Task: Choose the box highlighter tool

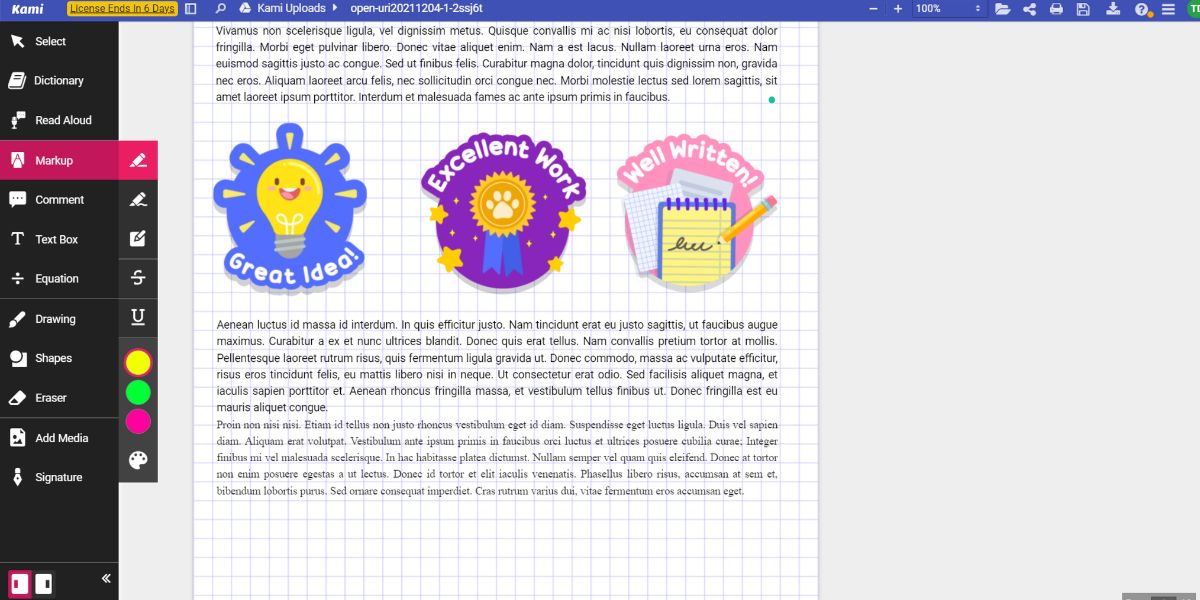Action: (138, 238)
